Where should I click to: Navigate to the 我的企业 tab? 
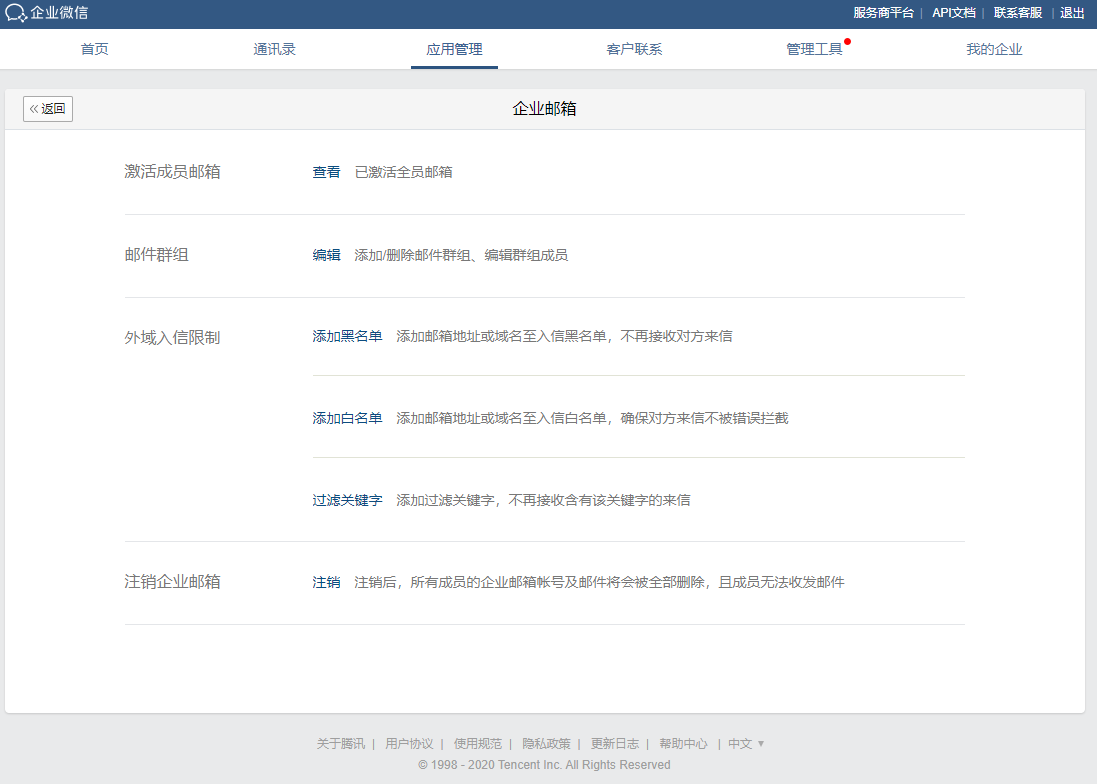tap(994, 49)
